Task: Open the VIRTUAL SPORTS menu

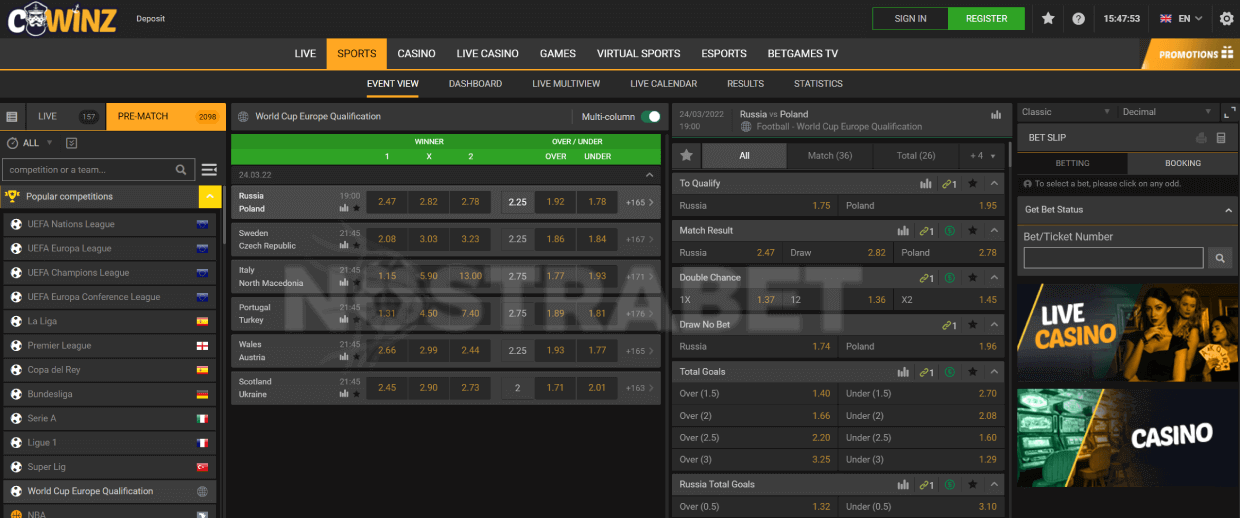Action: [x=638, y=54]
